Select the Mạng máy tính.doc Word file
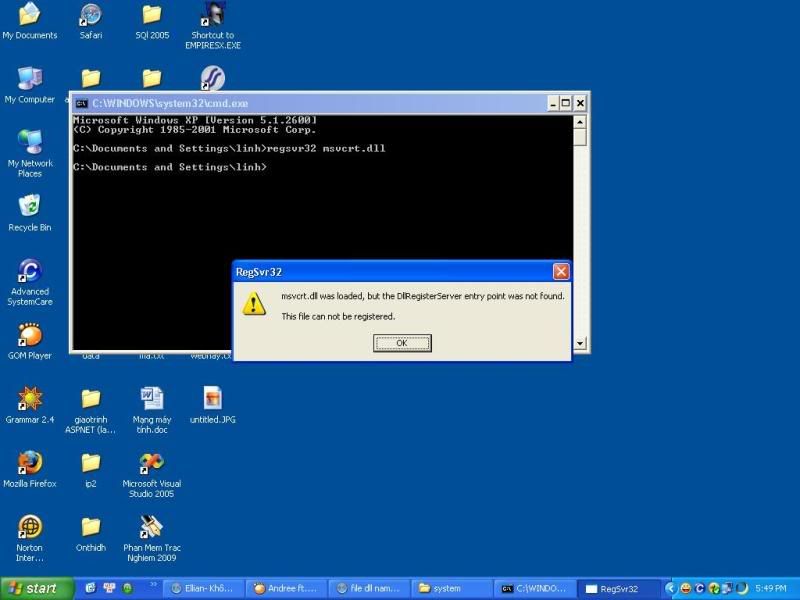The image size is (800, 600). pyautogui.click(x=152, y=411)
